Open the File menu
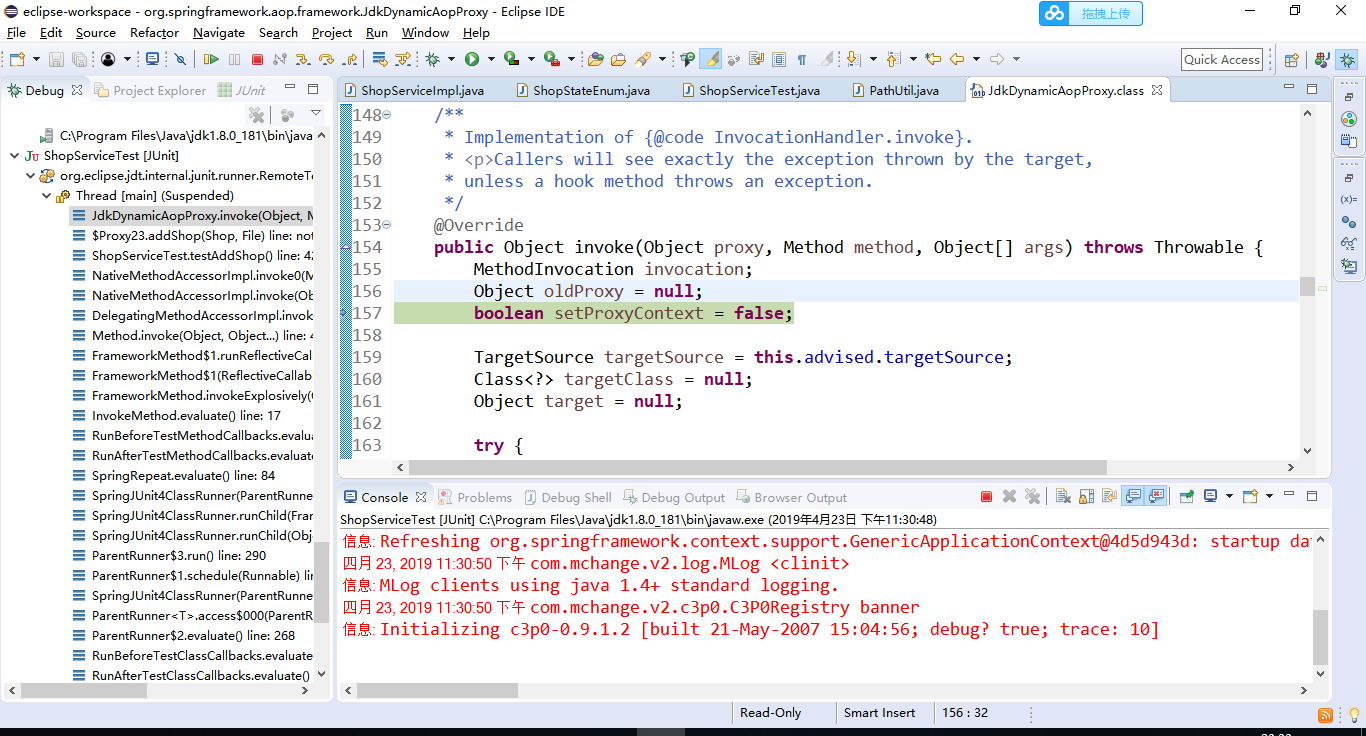The width and height of the screenshot is (1366, 736). (17, 32)
